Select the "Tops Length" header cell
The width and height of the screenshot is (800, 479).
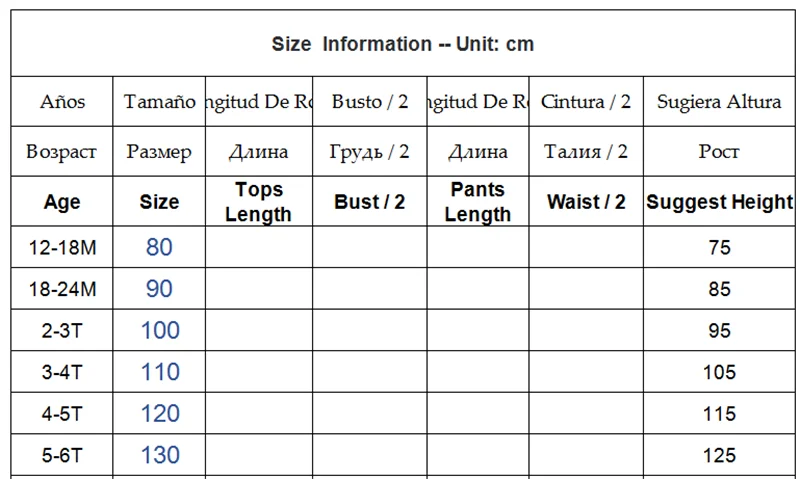[258, 202]
